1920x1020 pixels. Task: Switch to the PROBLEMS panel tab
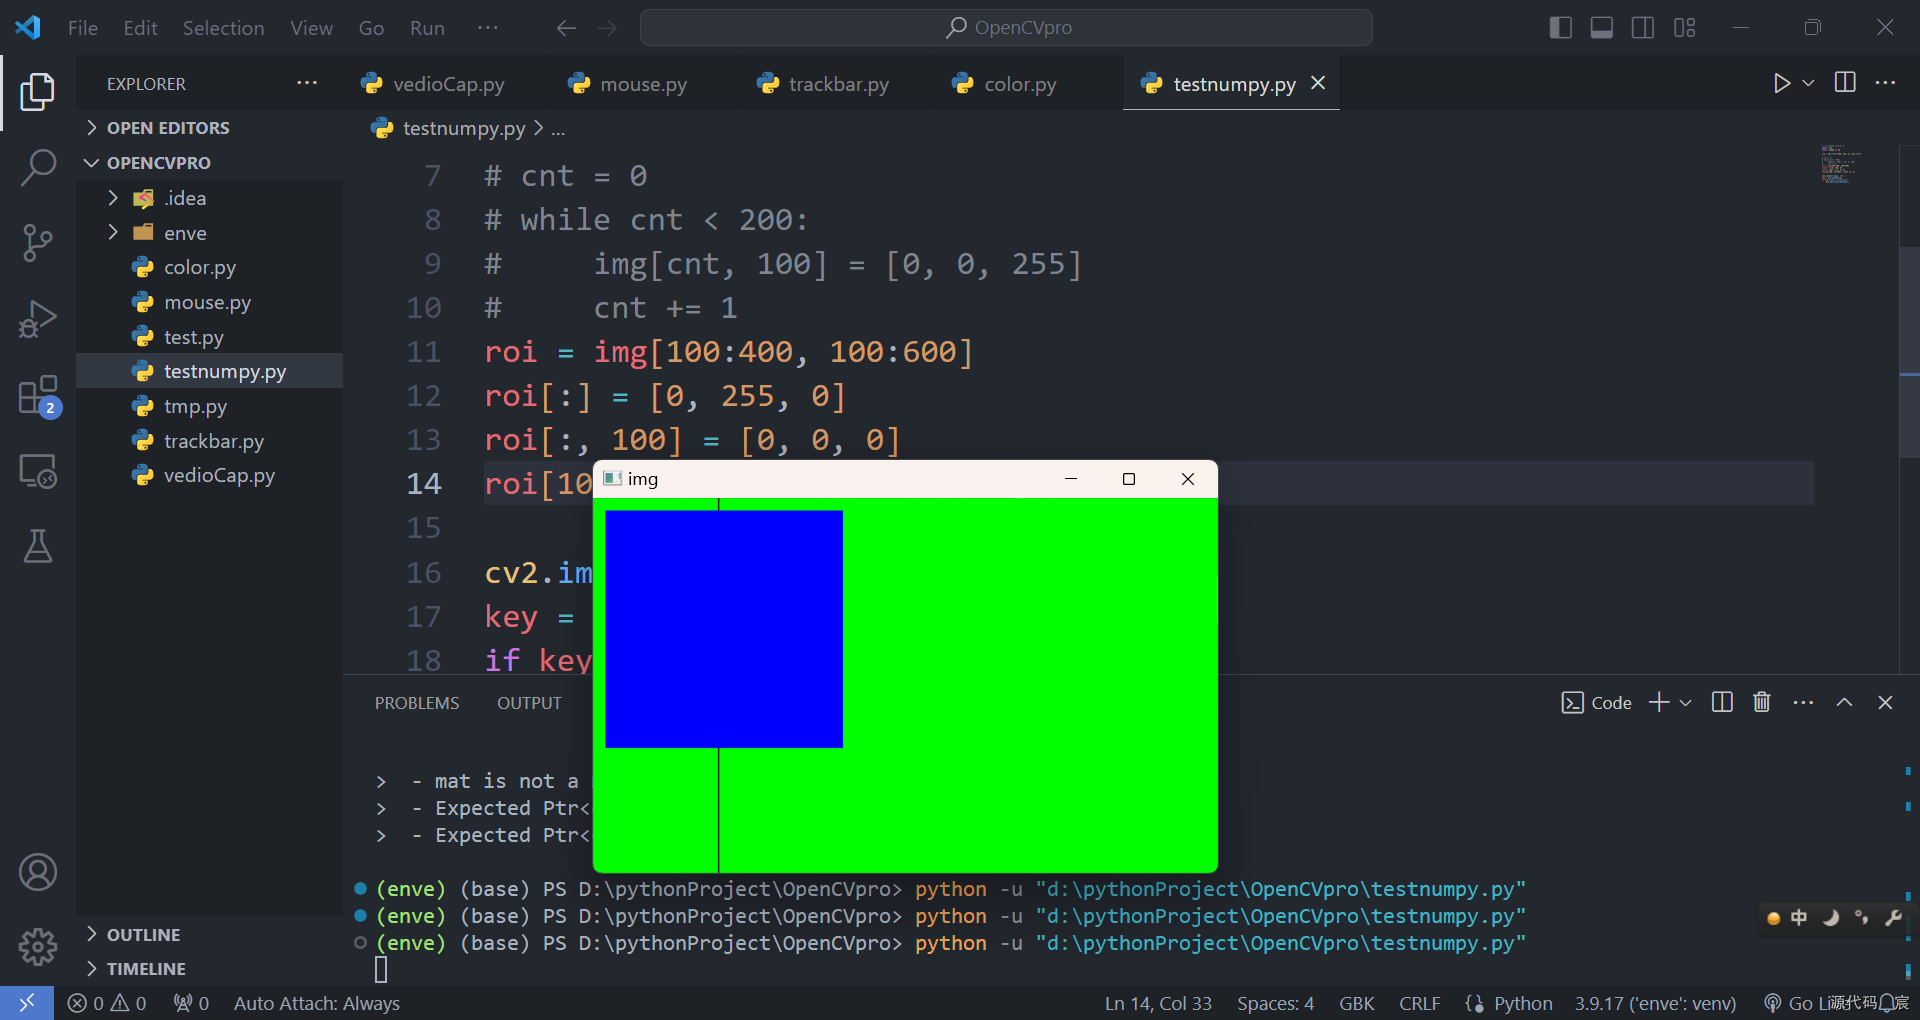(417, 703)
